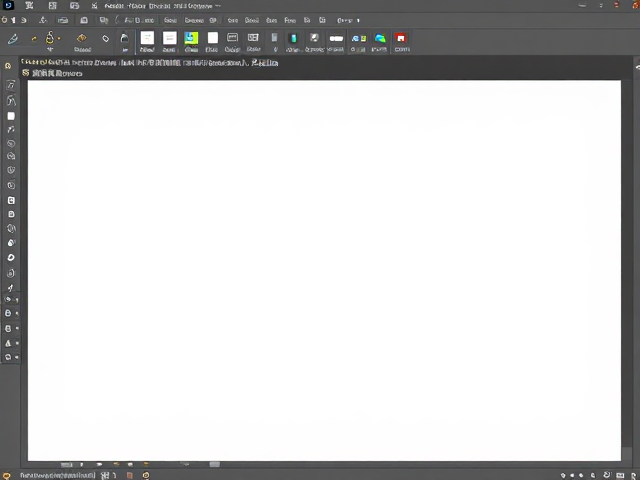Click the yellow figure icon in ribbon
640x480 pixels.
[x=50, y=38]
